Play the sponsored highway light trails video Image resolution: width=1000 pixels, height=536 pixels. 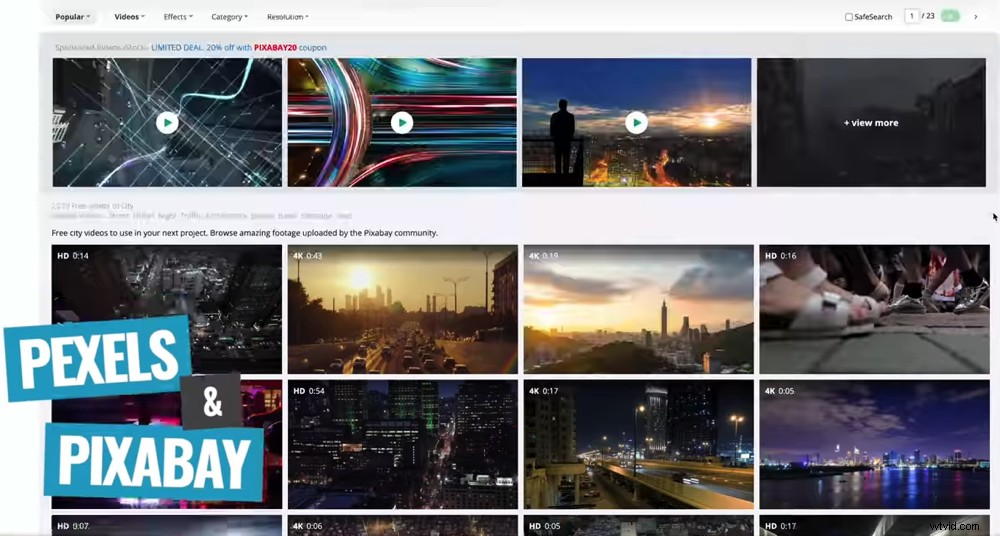tap(402, 123)
